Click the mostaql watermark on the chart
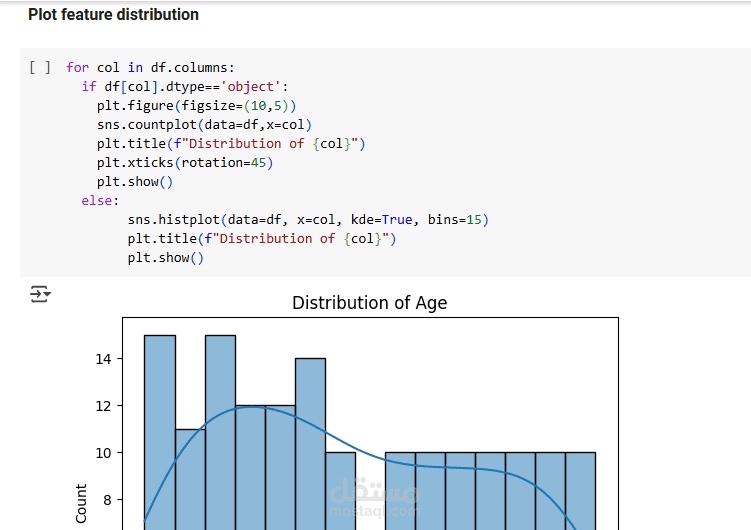The image size is (751, 530). click(375, 498)
